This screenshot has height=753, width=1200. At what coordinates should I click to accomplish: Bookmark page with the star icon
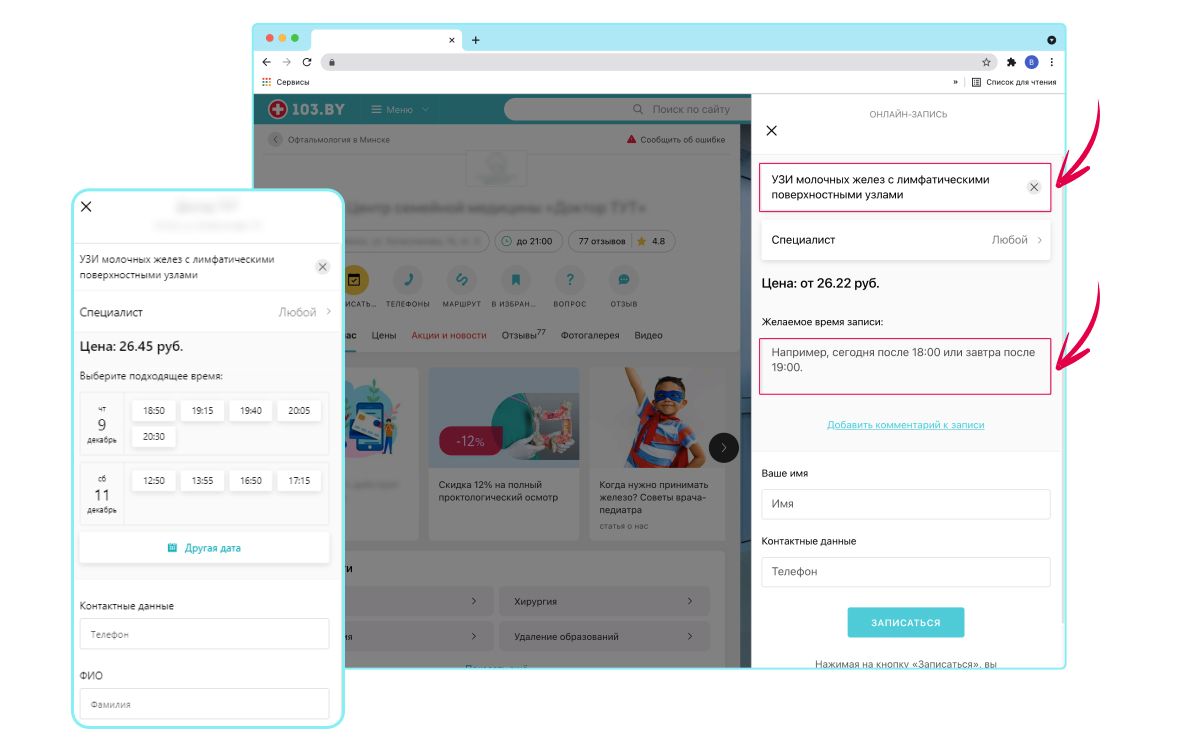pos(986,62)
